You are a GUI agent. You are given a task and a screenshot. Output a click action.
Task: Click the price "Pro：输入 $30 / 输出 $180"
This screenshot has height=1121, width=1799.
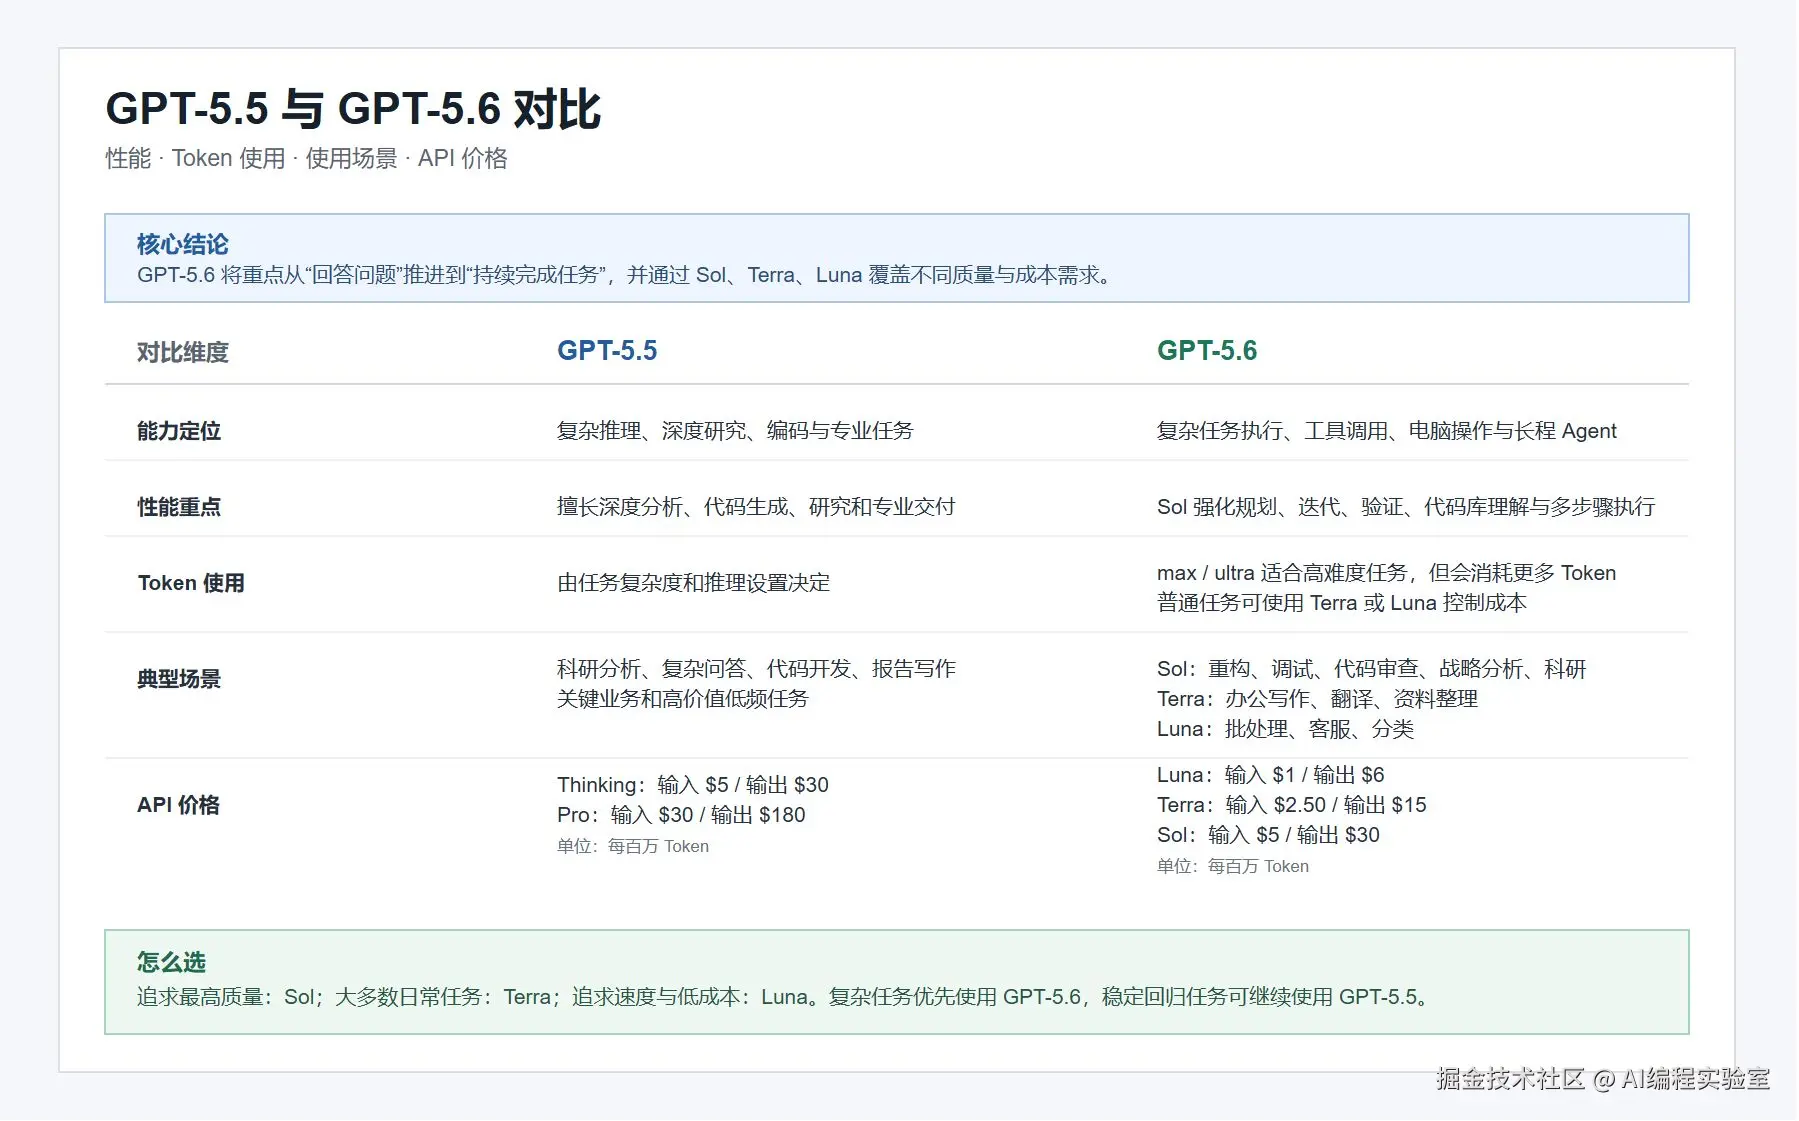coord(681,815)
